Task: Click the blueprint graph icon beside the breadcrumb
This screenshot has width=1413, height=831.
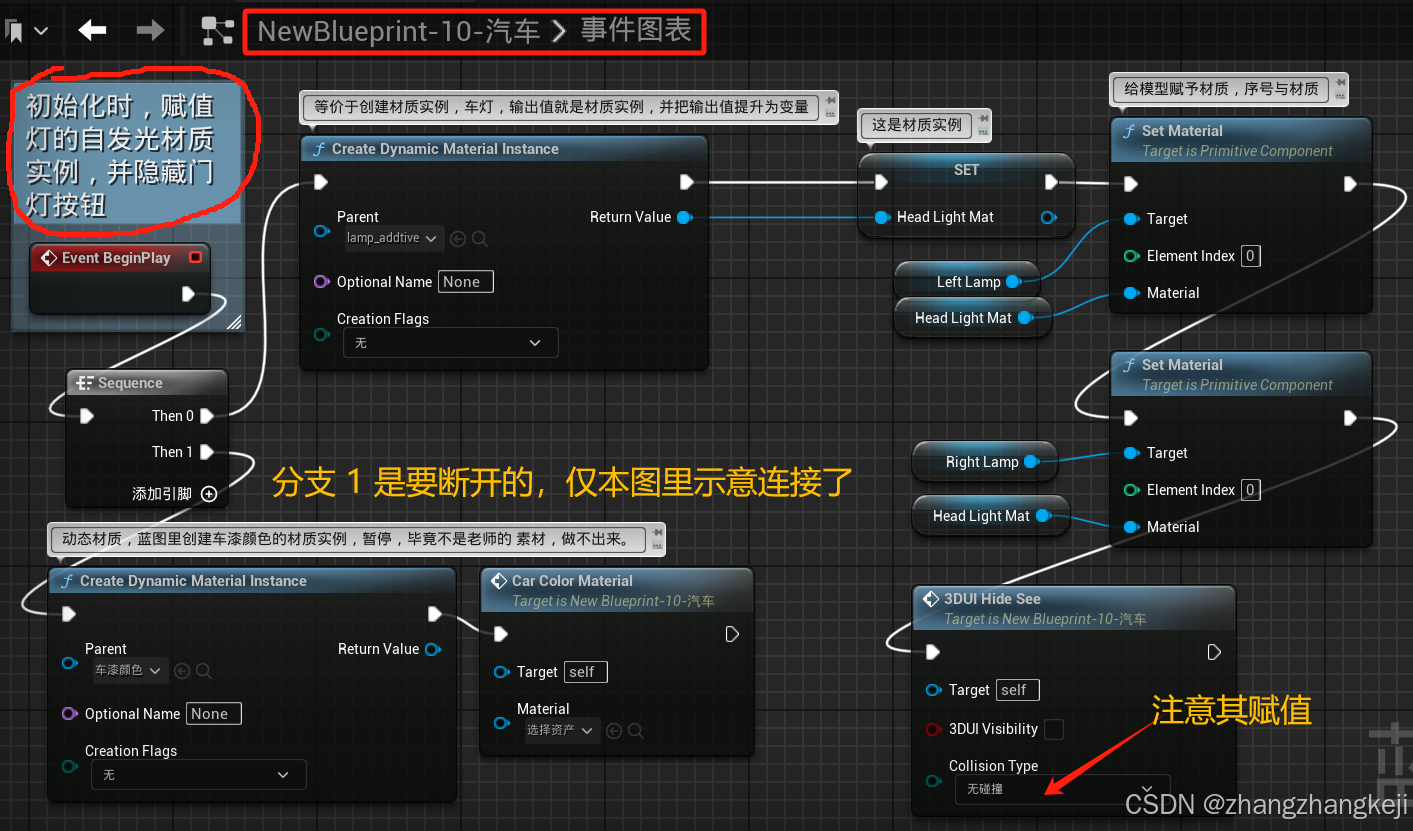Action: [218, 31]
